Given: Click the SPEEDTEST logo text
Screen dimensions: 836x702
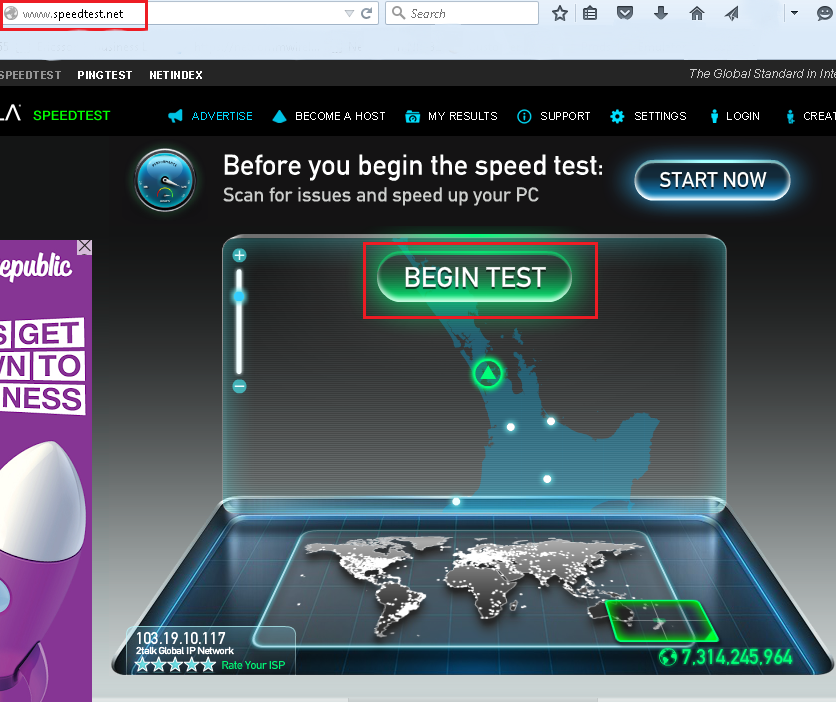Looking at the screenshot, I should [x=71, y=116].
